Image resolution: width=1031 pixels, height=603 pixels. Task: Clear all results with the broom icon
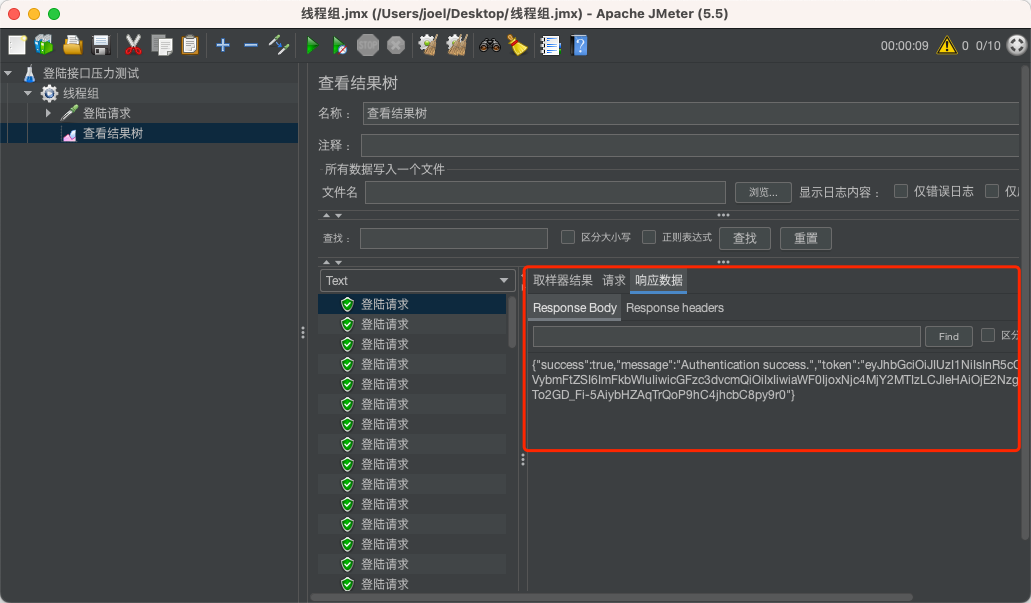[x=456, y=45]
